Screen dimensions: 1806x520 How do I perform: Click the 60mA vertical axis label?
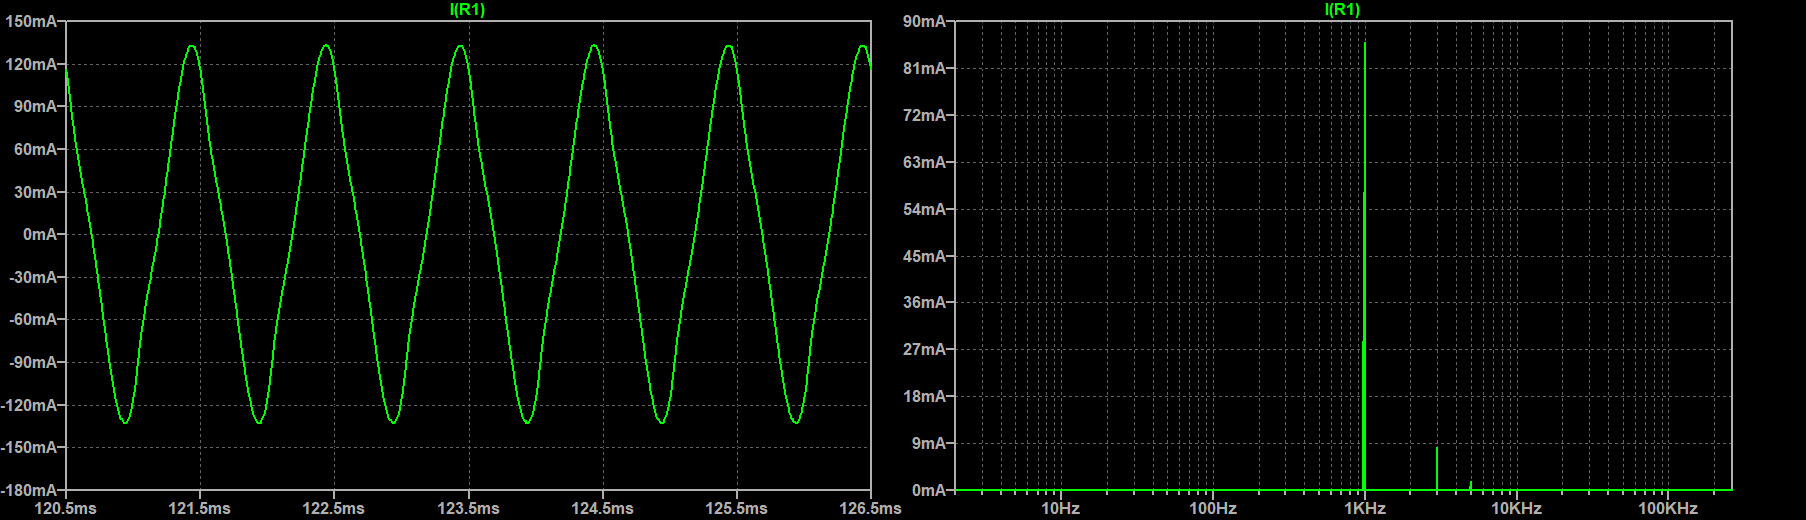coord(36,149)
